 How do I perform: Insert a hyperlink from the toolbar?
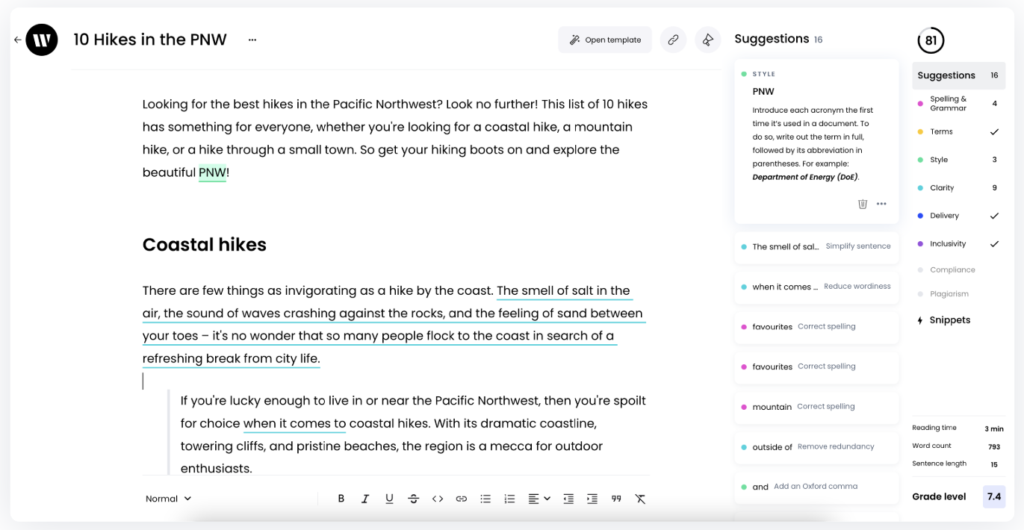pyautogui.click(x=461, y=499)
